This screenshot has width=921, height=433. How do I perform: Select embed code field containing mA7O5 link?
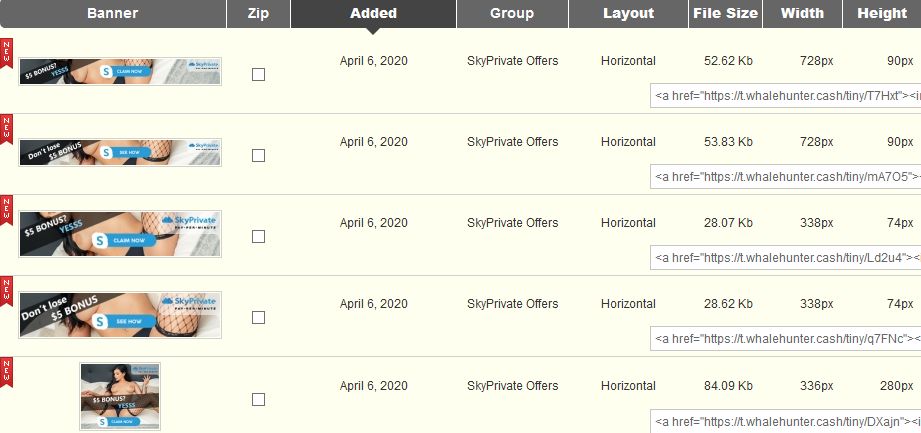785,177
